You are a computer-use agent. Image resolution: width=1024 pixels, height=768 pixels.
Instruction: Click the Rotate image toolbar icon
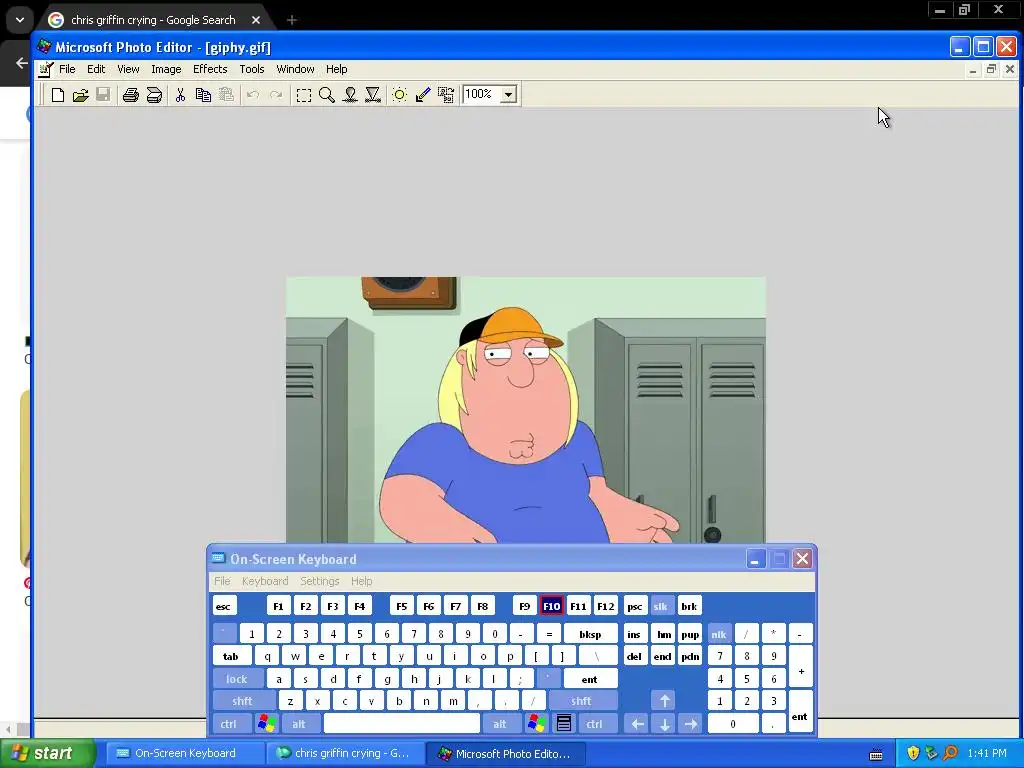point(446,95)
